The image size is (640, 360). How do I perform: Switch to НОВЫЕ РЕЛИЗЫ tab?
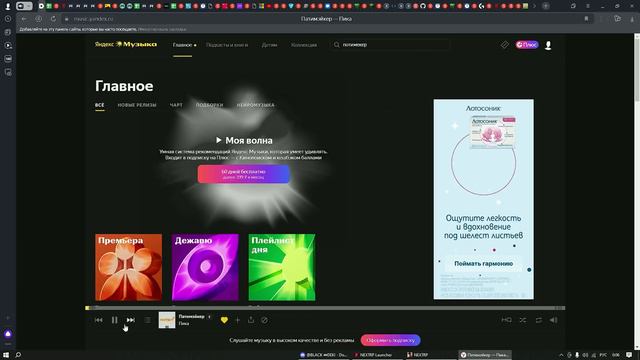(x=137, y=105)
